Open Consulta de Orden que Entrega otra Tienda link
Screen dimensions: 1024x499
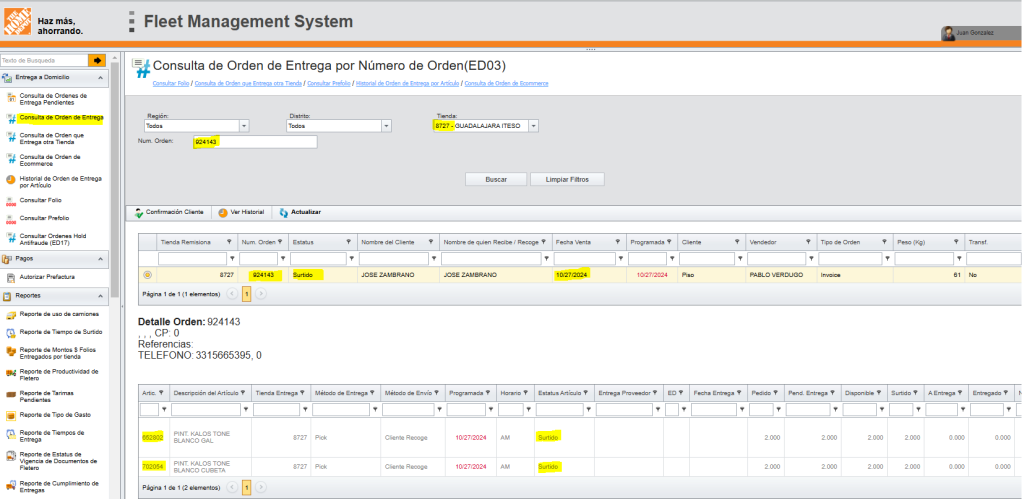[x=248, y=84]
